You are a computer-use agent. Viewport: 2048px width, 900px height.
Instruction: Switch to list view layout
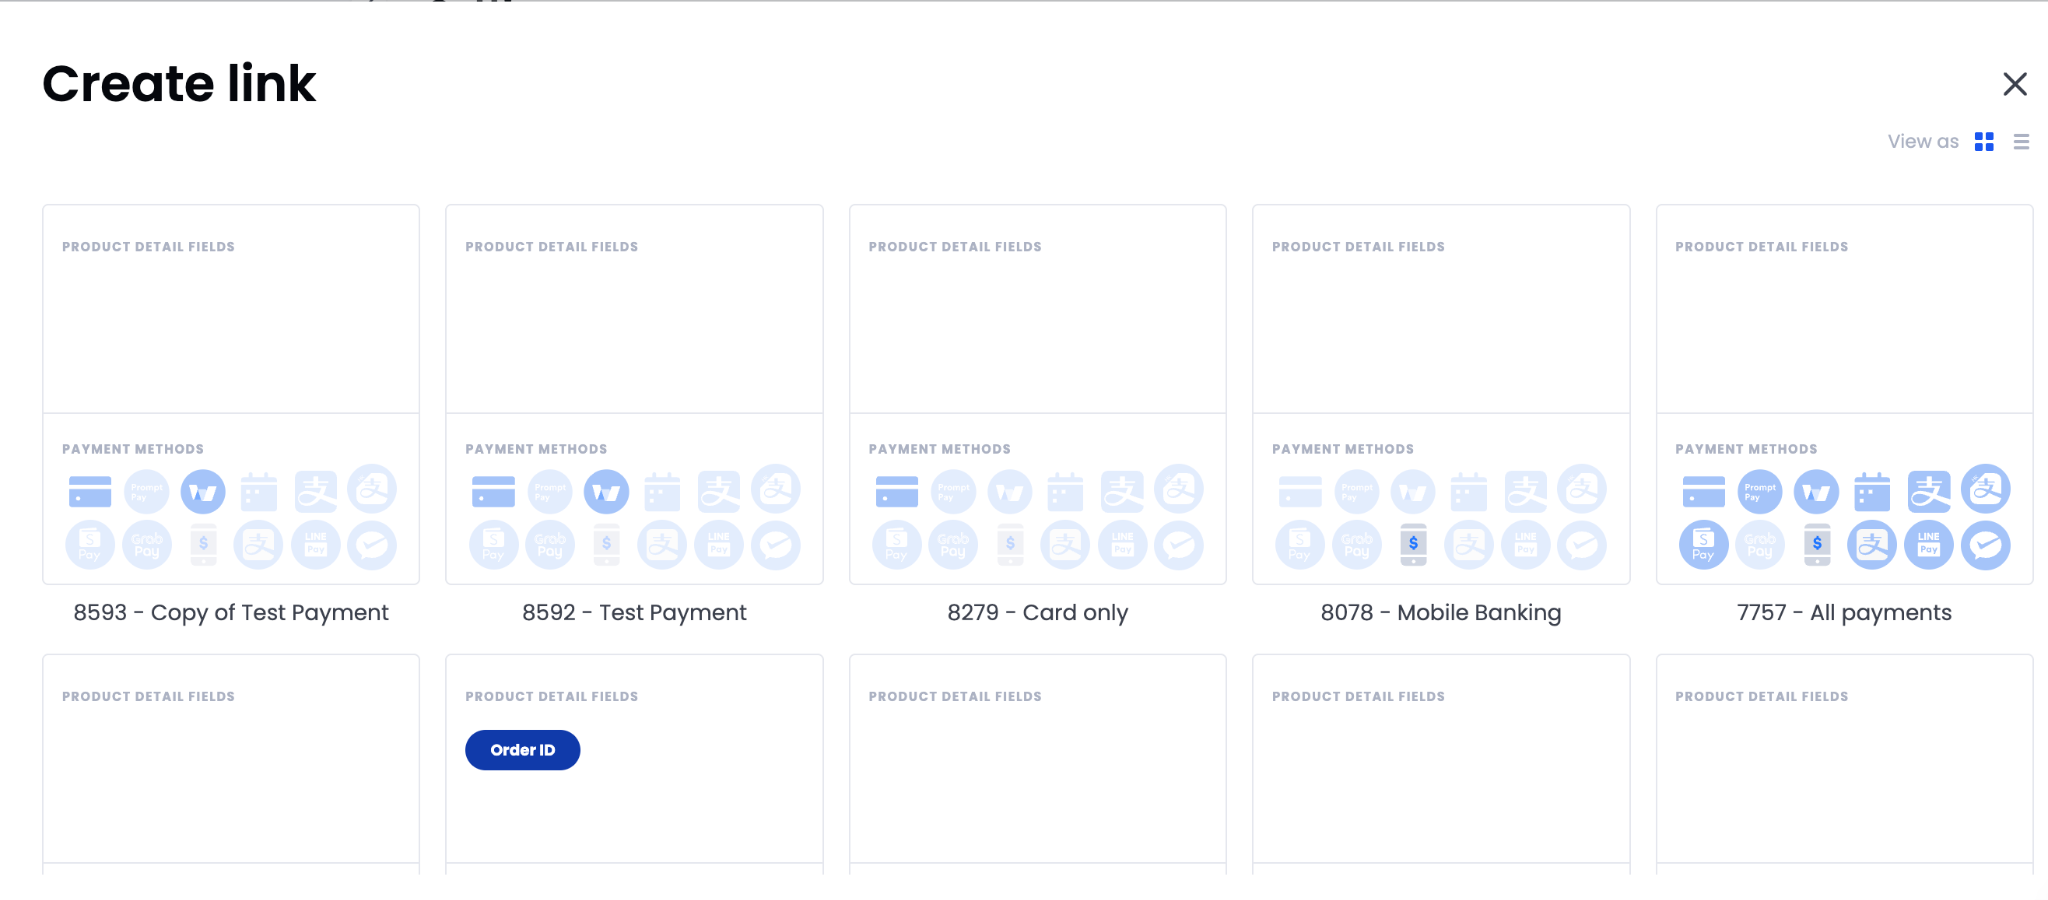pyautogui.click(x=2021, y=142)
